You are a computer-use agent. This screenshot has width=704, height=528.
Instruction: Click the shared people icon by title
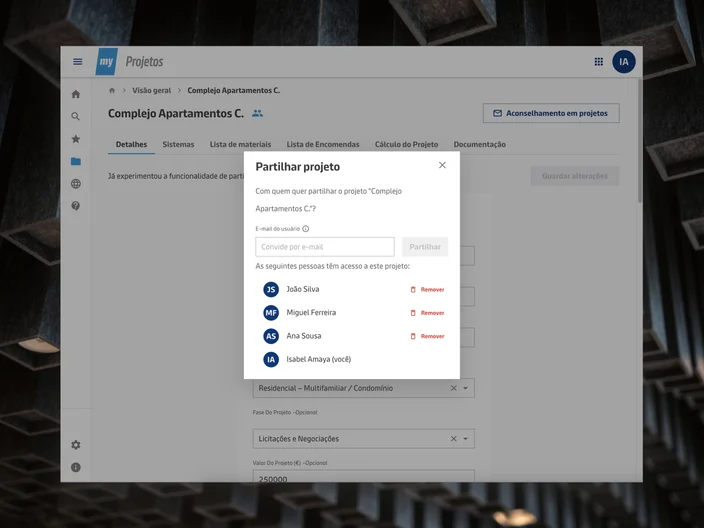coord(257,114)
